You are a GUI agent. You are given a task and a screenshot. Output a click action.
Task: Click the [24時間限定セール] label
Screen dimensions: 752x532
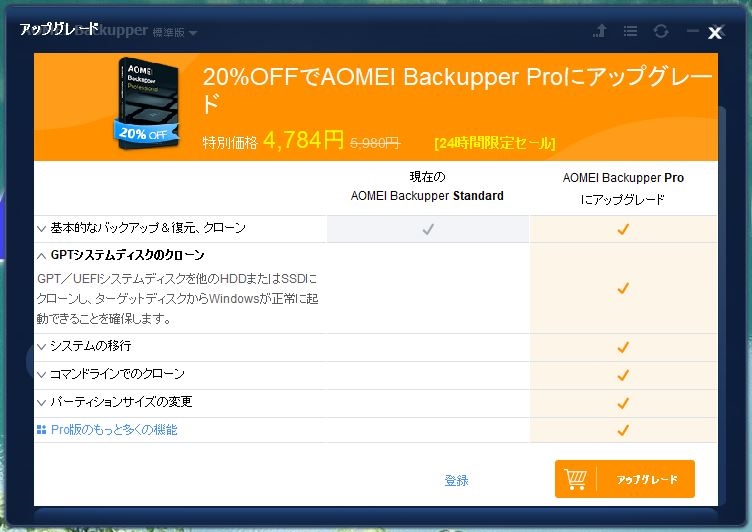coord(494,143)
